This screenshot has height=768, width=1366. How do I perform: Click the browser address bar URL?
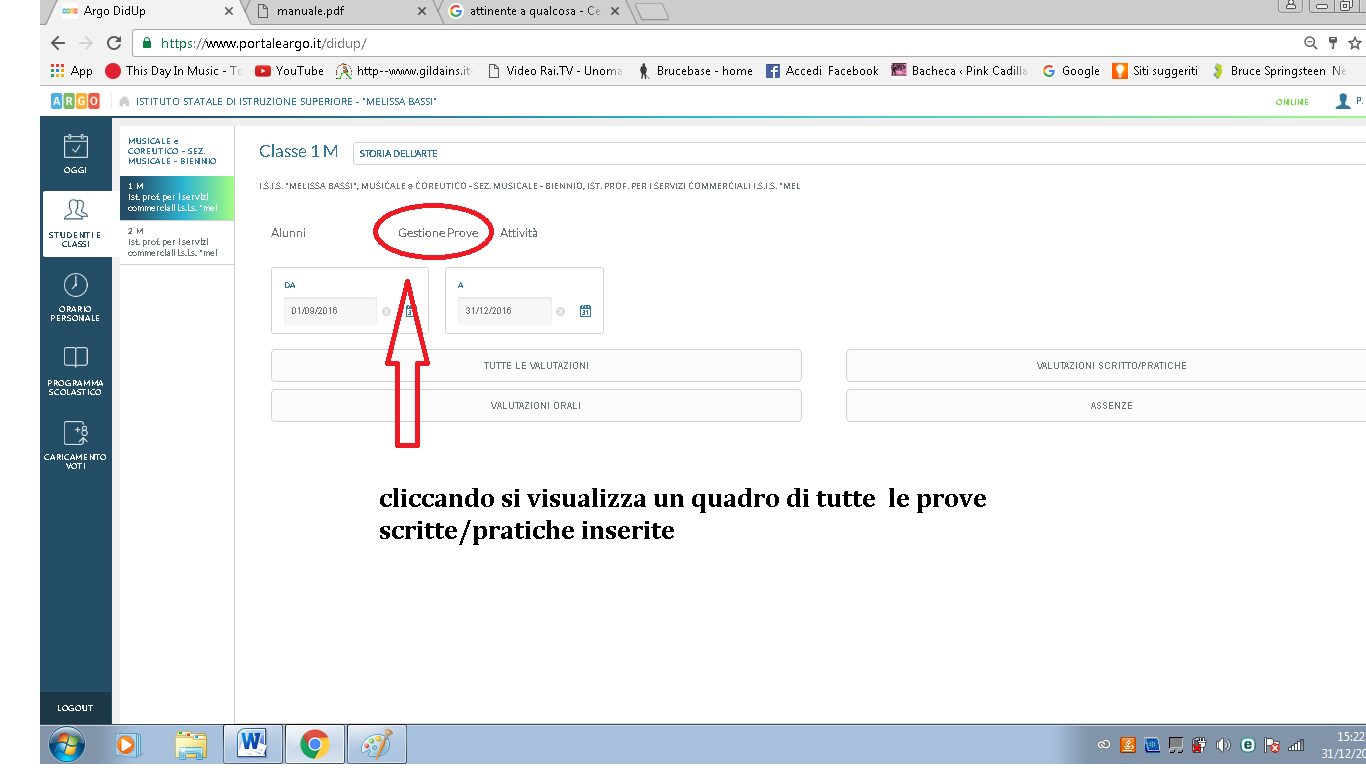[x=264, y=44]
